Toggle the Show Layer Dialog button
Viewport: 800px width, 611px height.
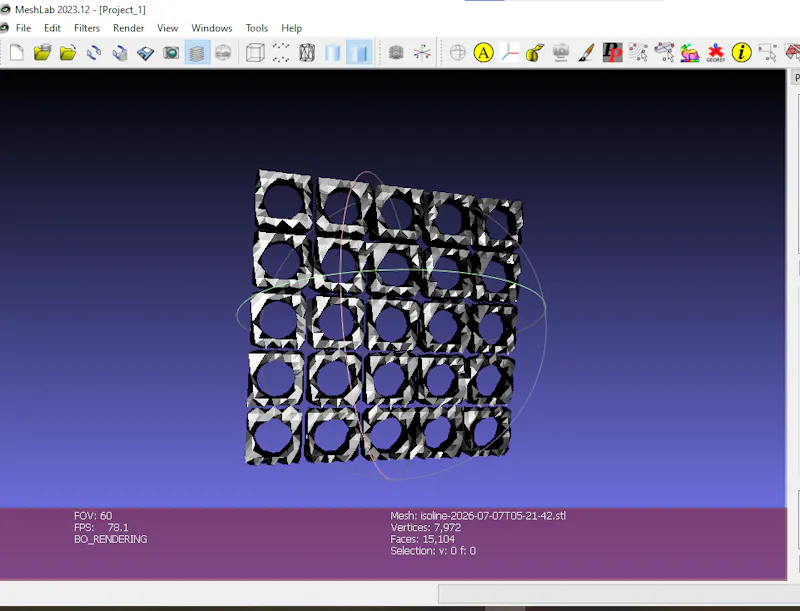(x=197, y=53)
